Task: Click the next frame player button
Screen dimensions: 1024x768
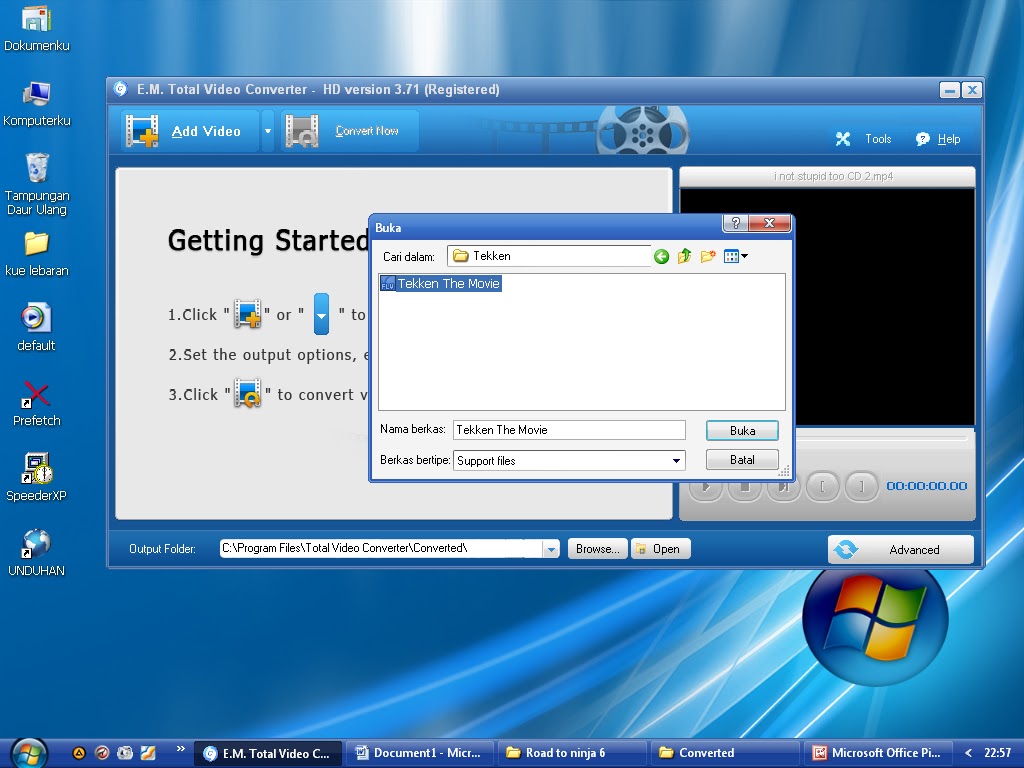Action: (x=784, y=487)
